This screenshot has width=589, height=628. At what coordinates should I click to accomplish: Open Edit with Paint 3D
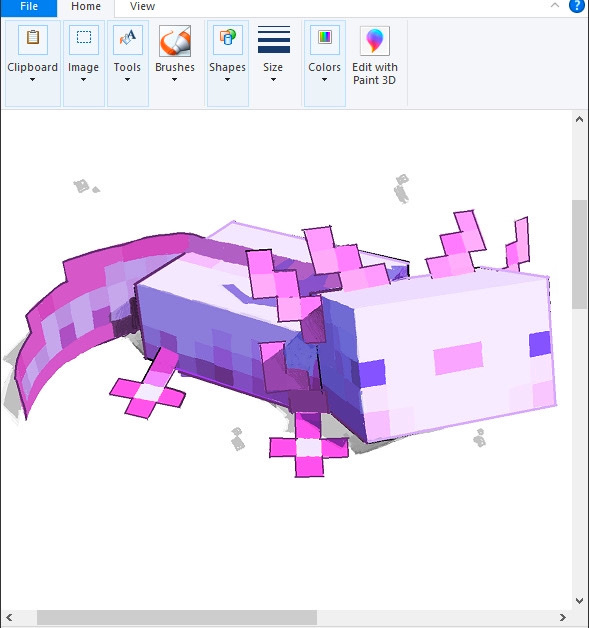click(375, 56)
